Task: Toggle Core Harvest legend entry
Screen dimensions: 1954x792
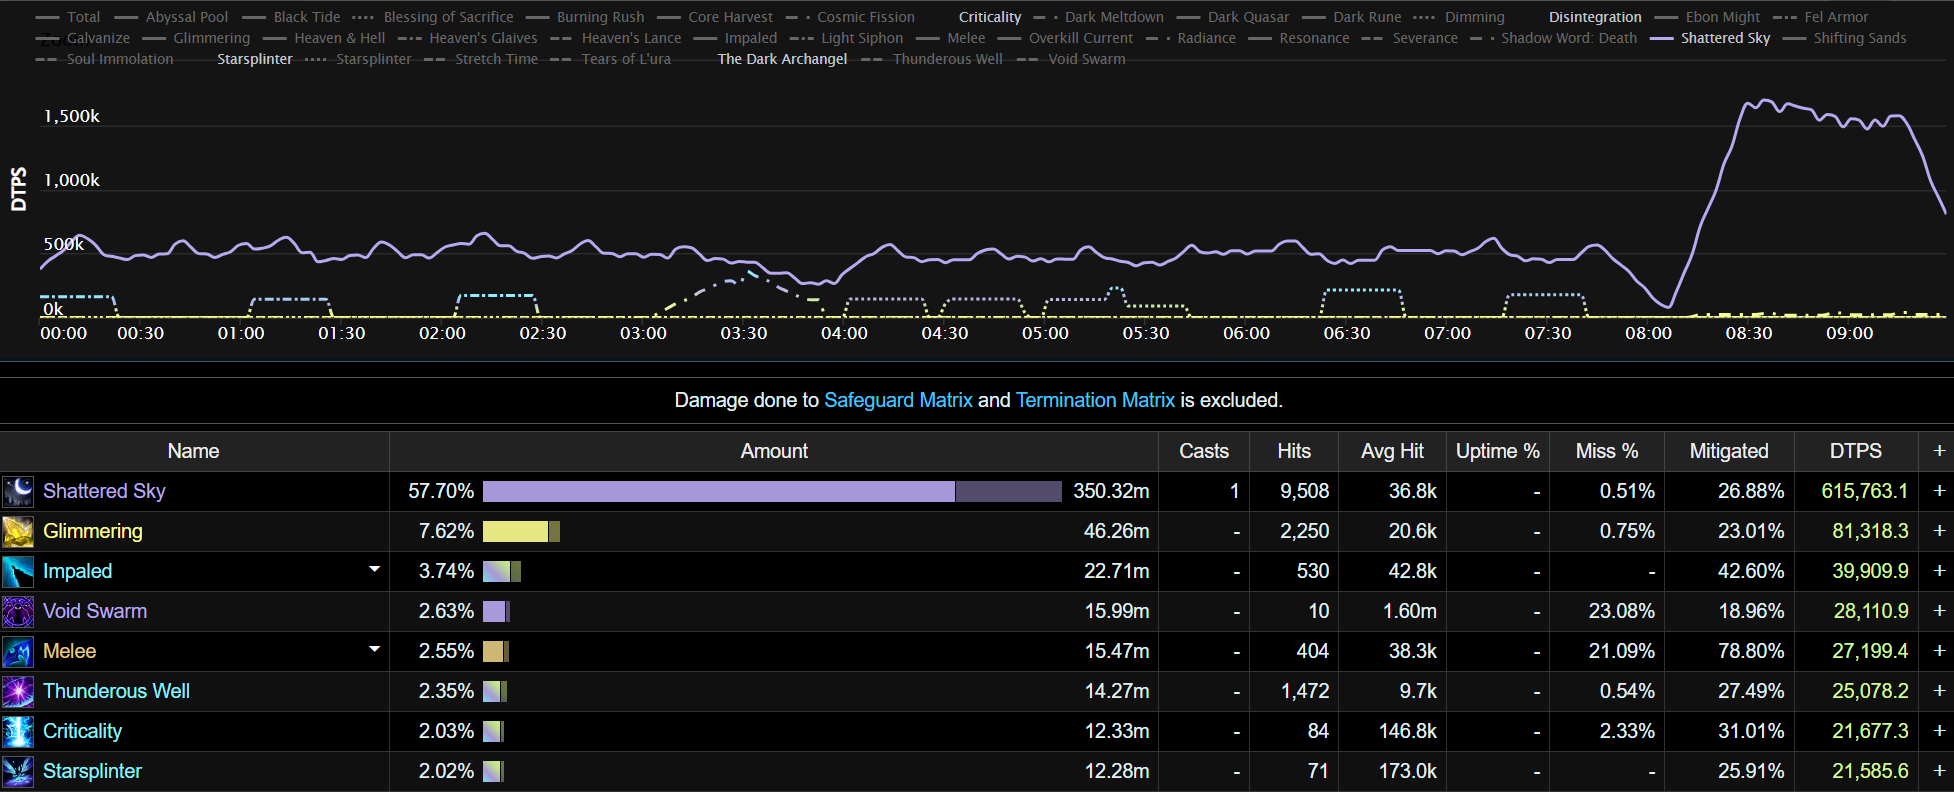Action: [715, 17]
